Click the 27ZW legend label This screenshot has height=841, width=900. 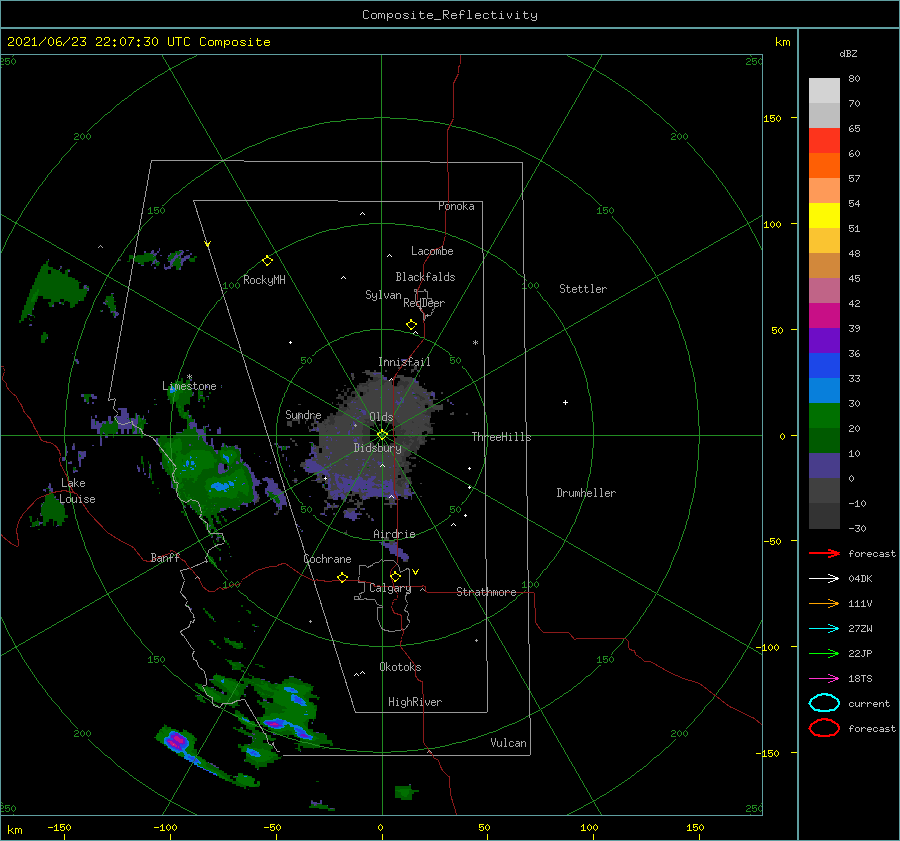[x=860, y=629]
